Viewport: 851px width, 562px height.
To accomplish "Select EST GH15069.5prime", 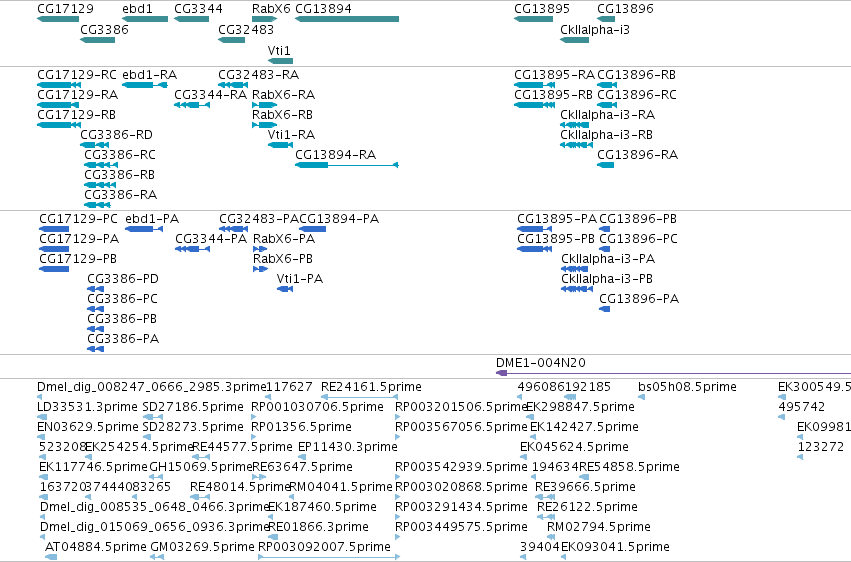I will (x=200, y=467).
